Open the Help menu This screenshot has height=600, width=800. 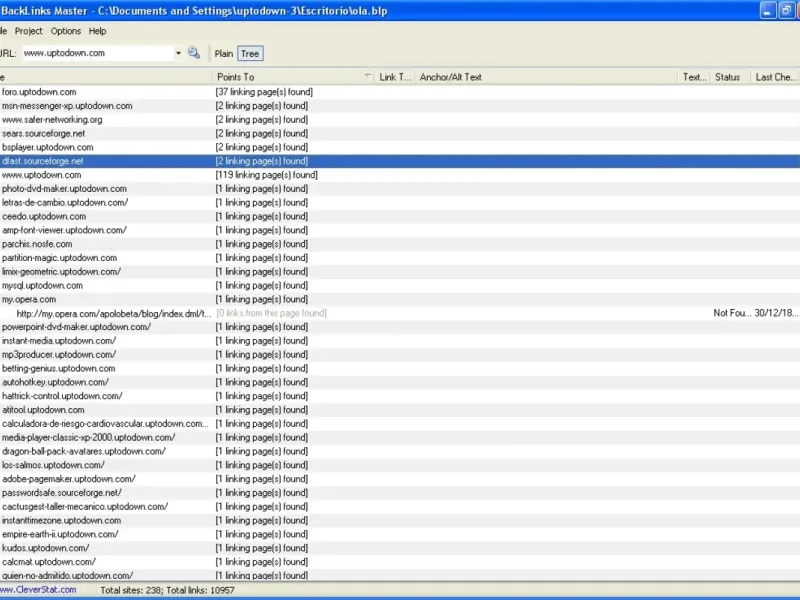point(97,31)
